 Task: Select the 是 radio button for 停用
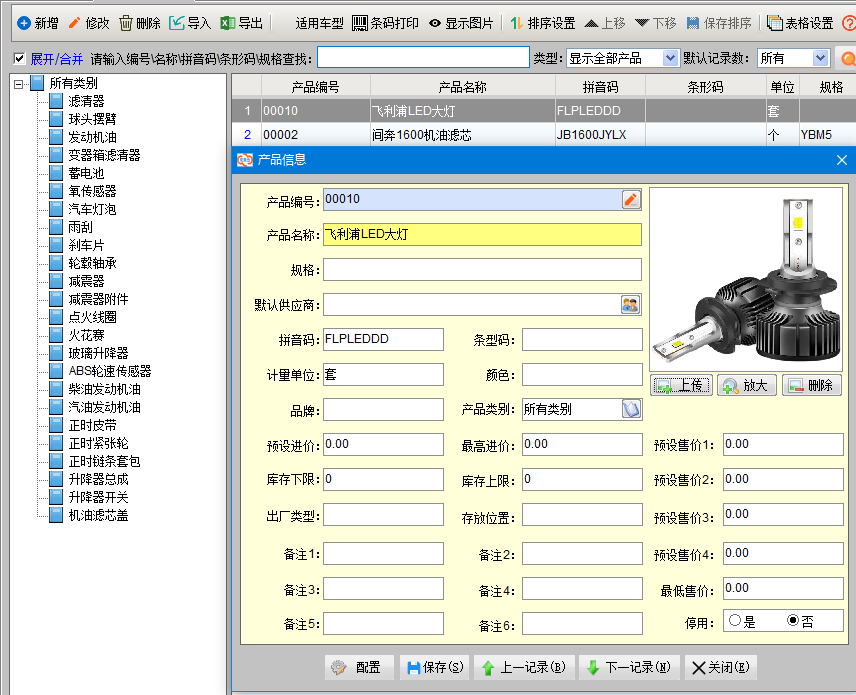(x=736, y=621)
